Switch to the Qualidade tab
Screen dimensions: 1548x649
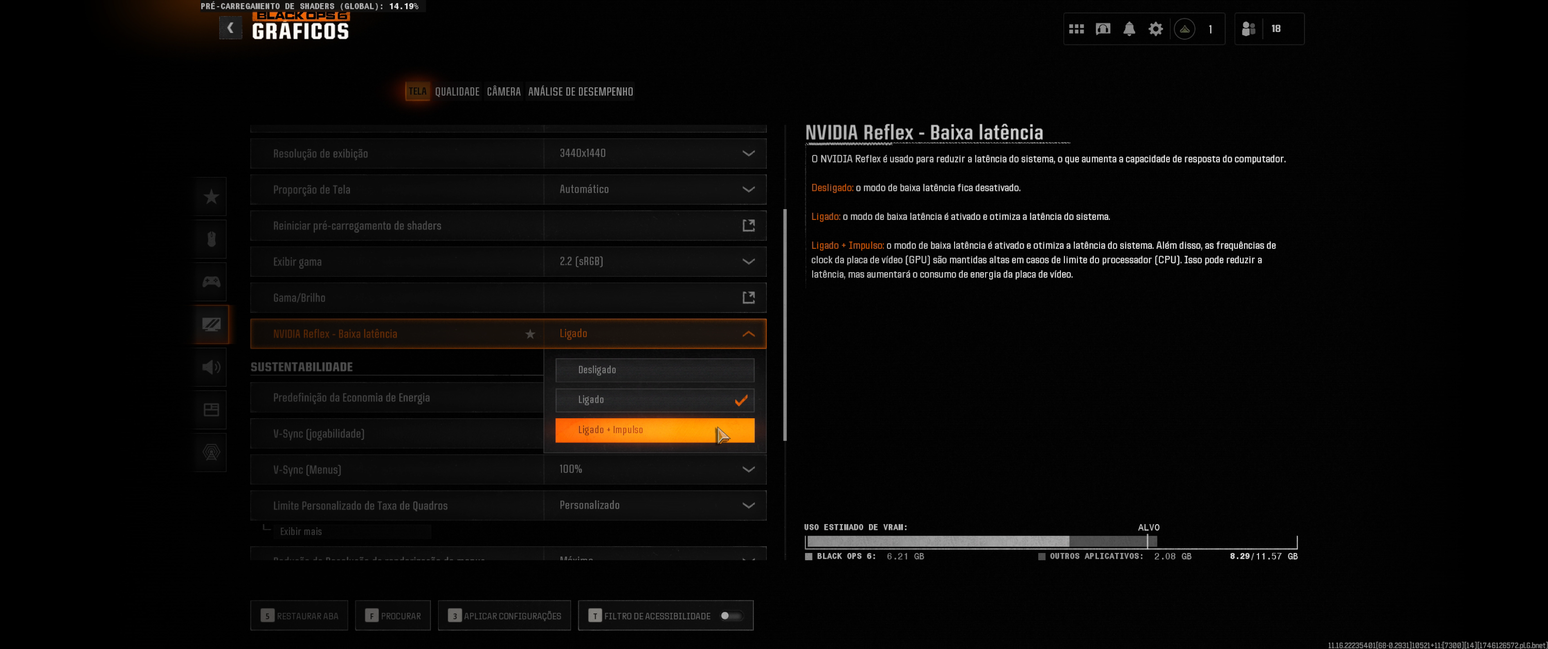[457, 91]
